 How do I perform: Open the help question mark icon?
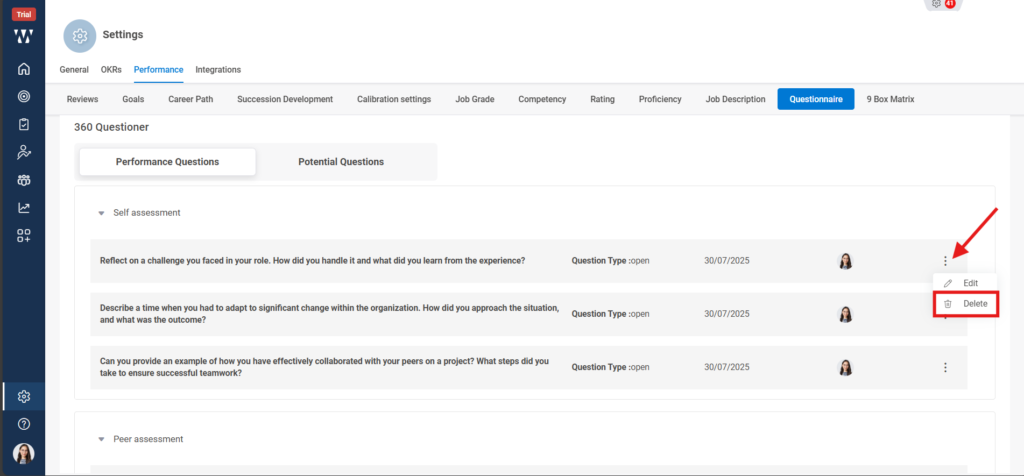24,424
